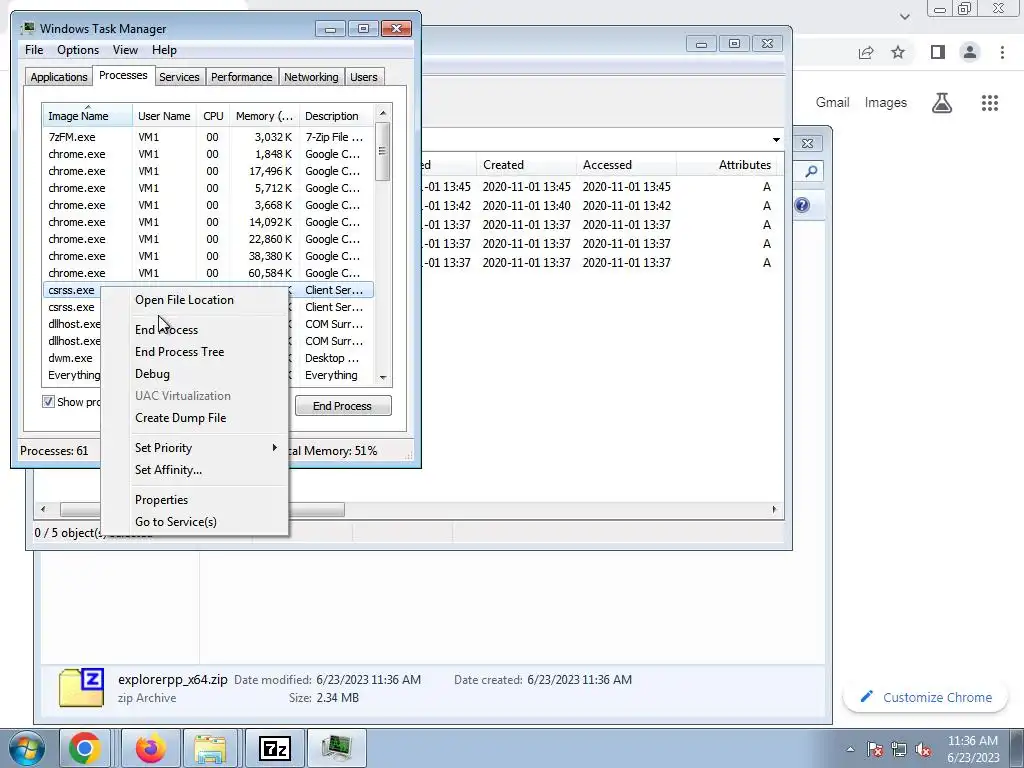Click horizontal scrollbar left arrow in file window
The image size is (1024, 768).
(x=44, y=509)
